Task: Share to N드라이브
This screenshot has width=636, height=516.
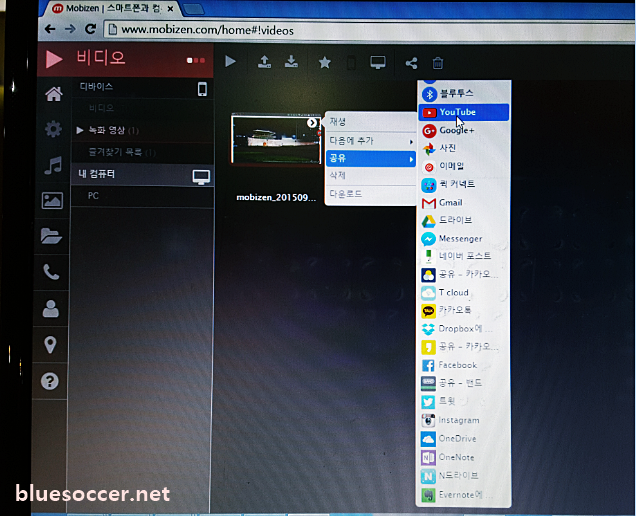Action: [x=464, y=476]
